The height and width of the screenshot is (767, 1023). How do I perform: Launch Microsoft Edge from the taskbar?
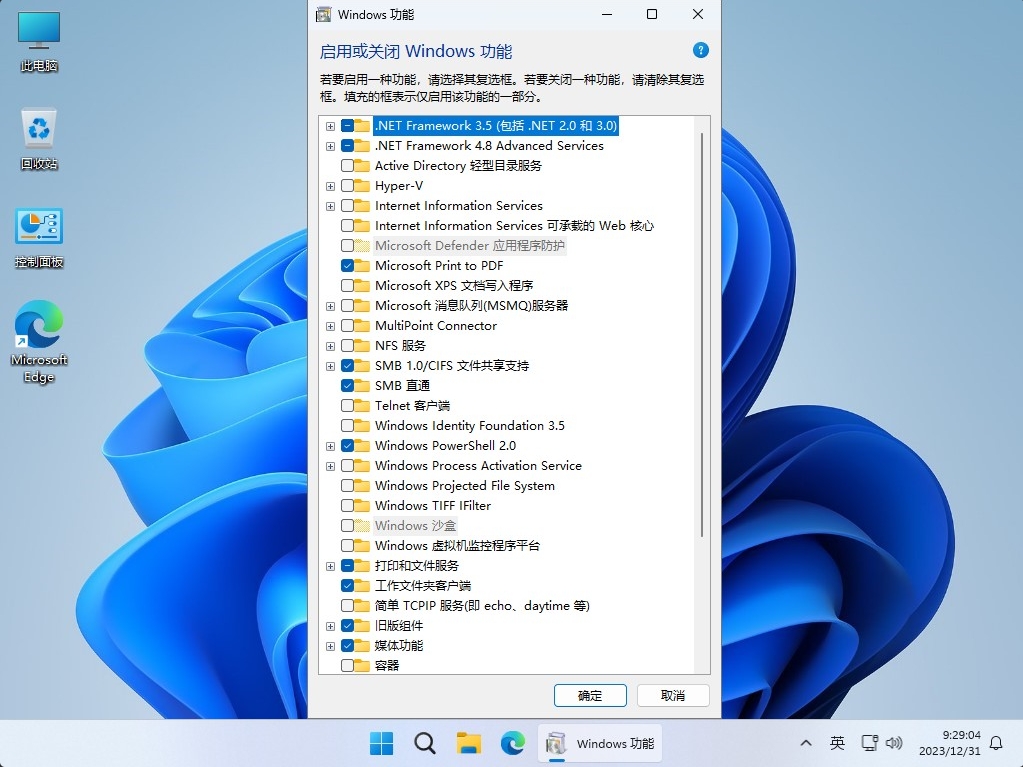pos(513,743)
